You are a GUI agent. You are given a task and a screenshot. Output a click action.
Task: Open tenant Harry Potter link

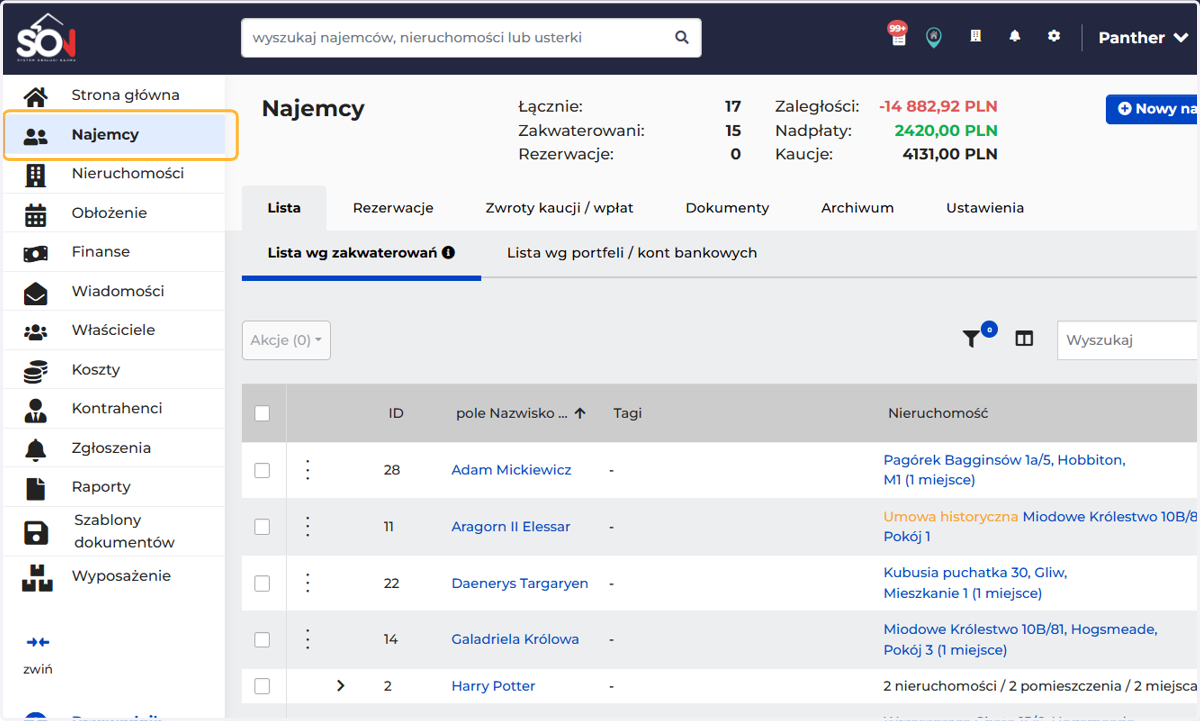pos(493,686)
